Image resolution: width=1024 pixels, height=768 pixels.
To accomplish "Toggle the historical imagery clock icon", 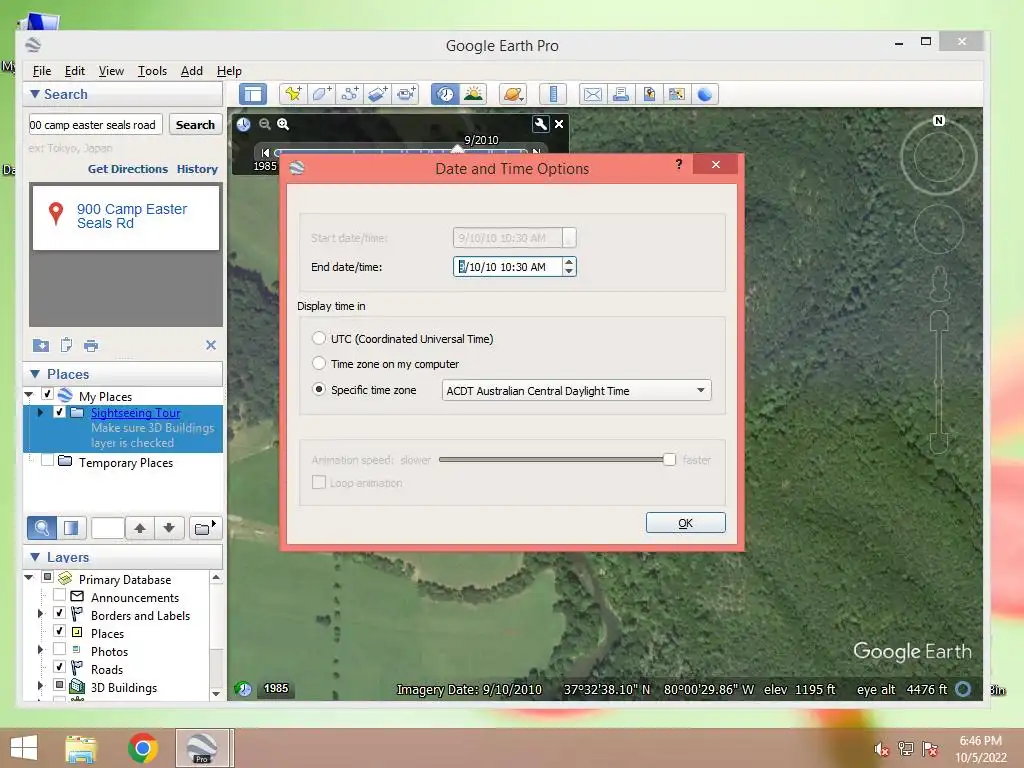I will coord(445,94).
